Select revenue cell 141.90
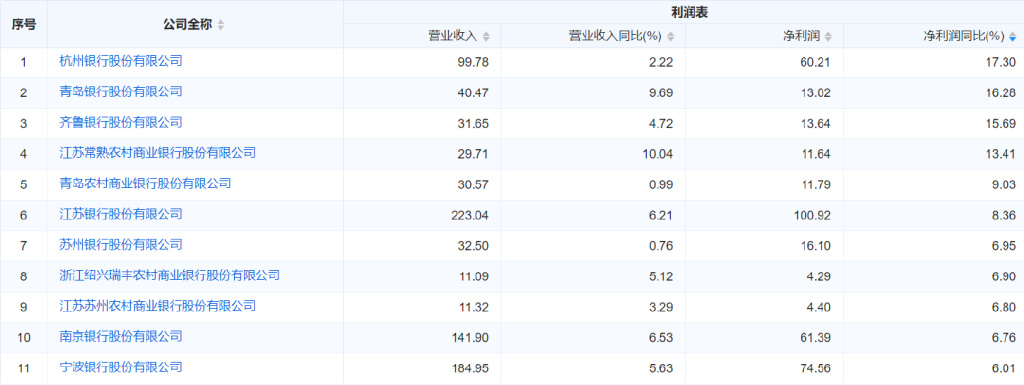The image size is (1024, 385). tap(470, 337)
